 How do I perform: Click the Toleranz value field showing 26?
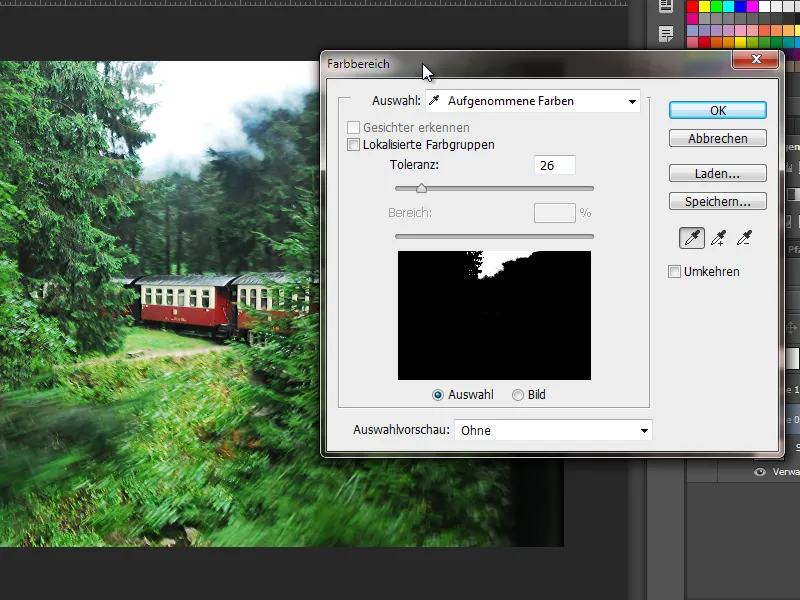[x=555, y=165]
